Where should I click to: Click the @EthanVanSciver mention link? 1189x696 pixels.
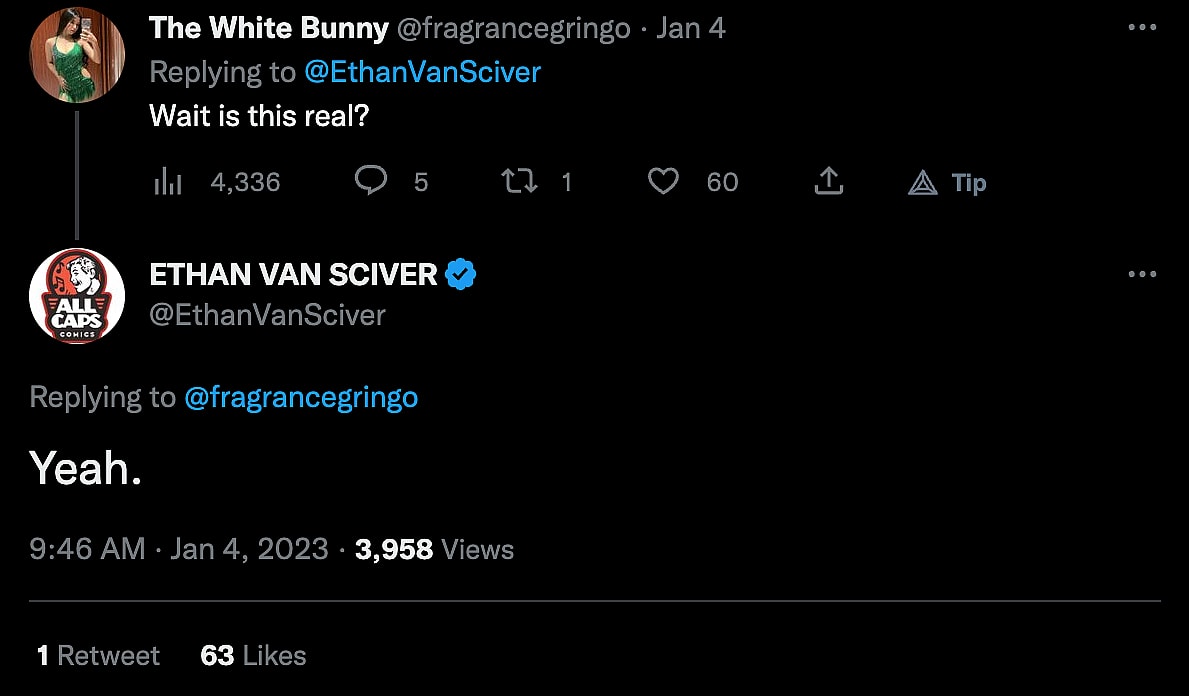pyautogui.click(x=422, y=72)
